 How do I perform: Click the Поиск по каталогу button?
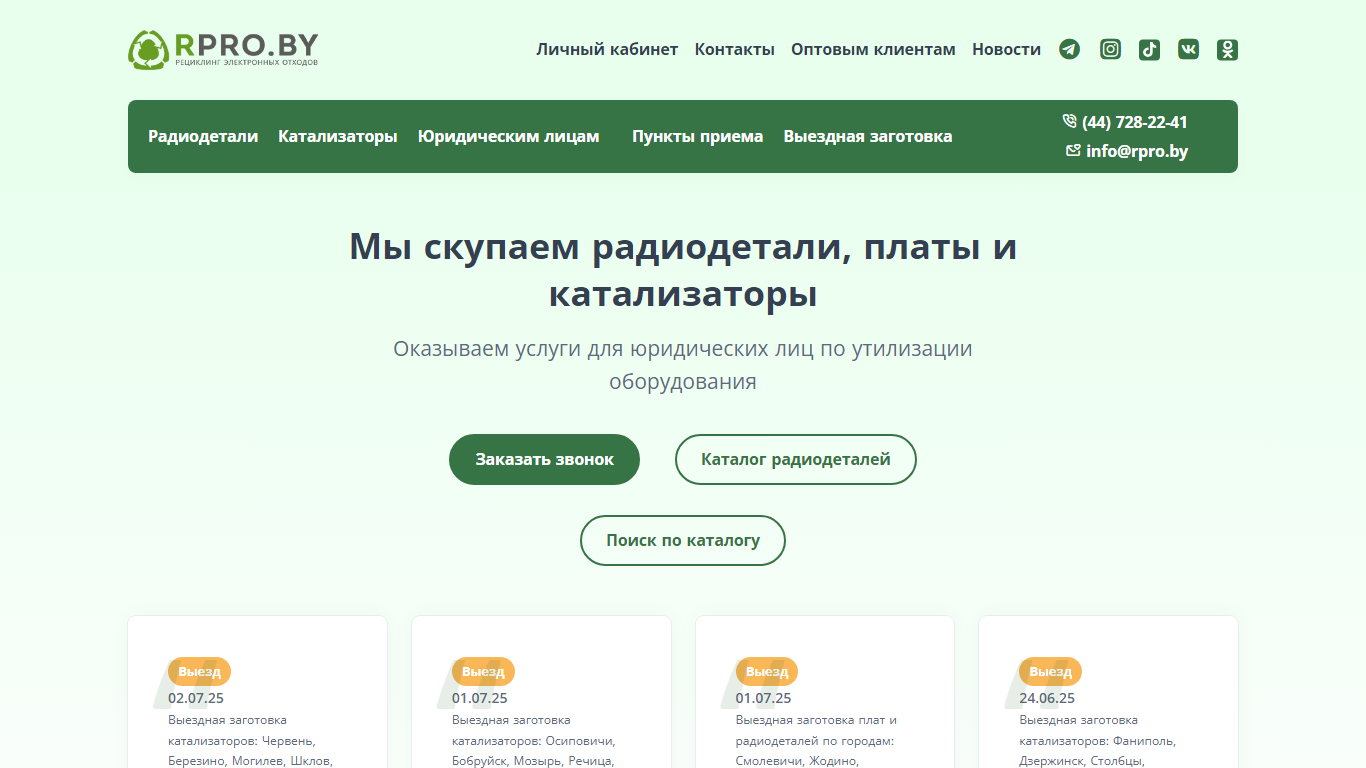[x=683, y=540]
